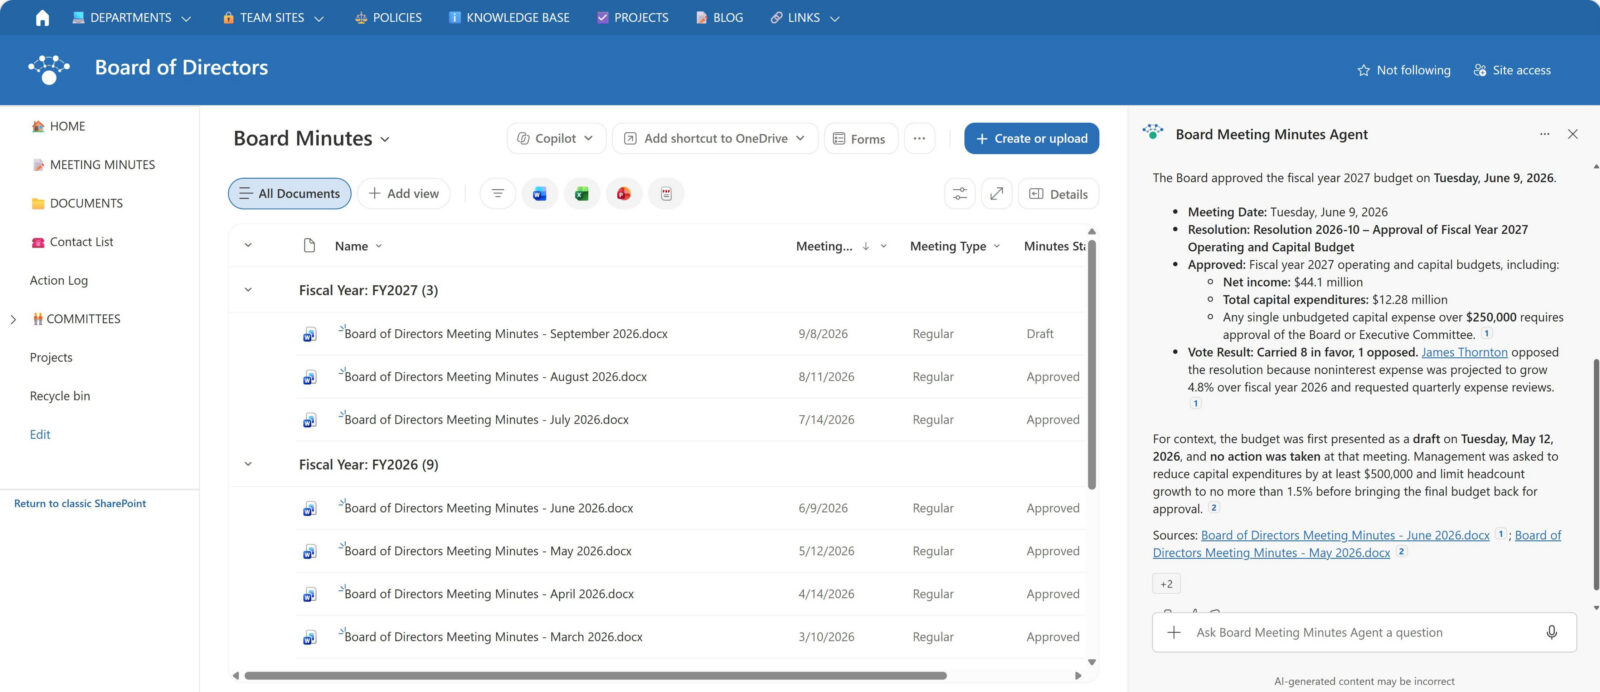Toggle Not following star for this site
Image resolution: width=1600 pixels, height=692 pixels.
tap(1364, 70)
